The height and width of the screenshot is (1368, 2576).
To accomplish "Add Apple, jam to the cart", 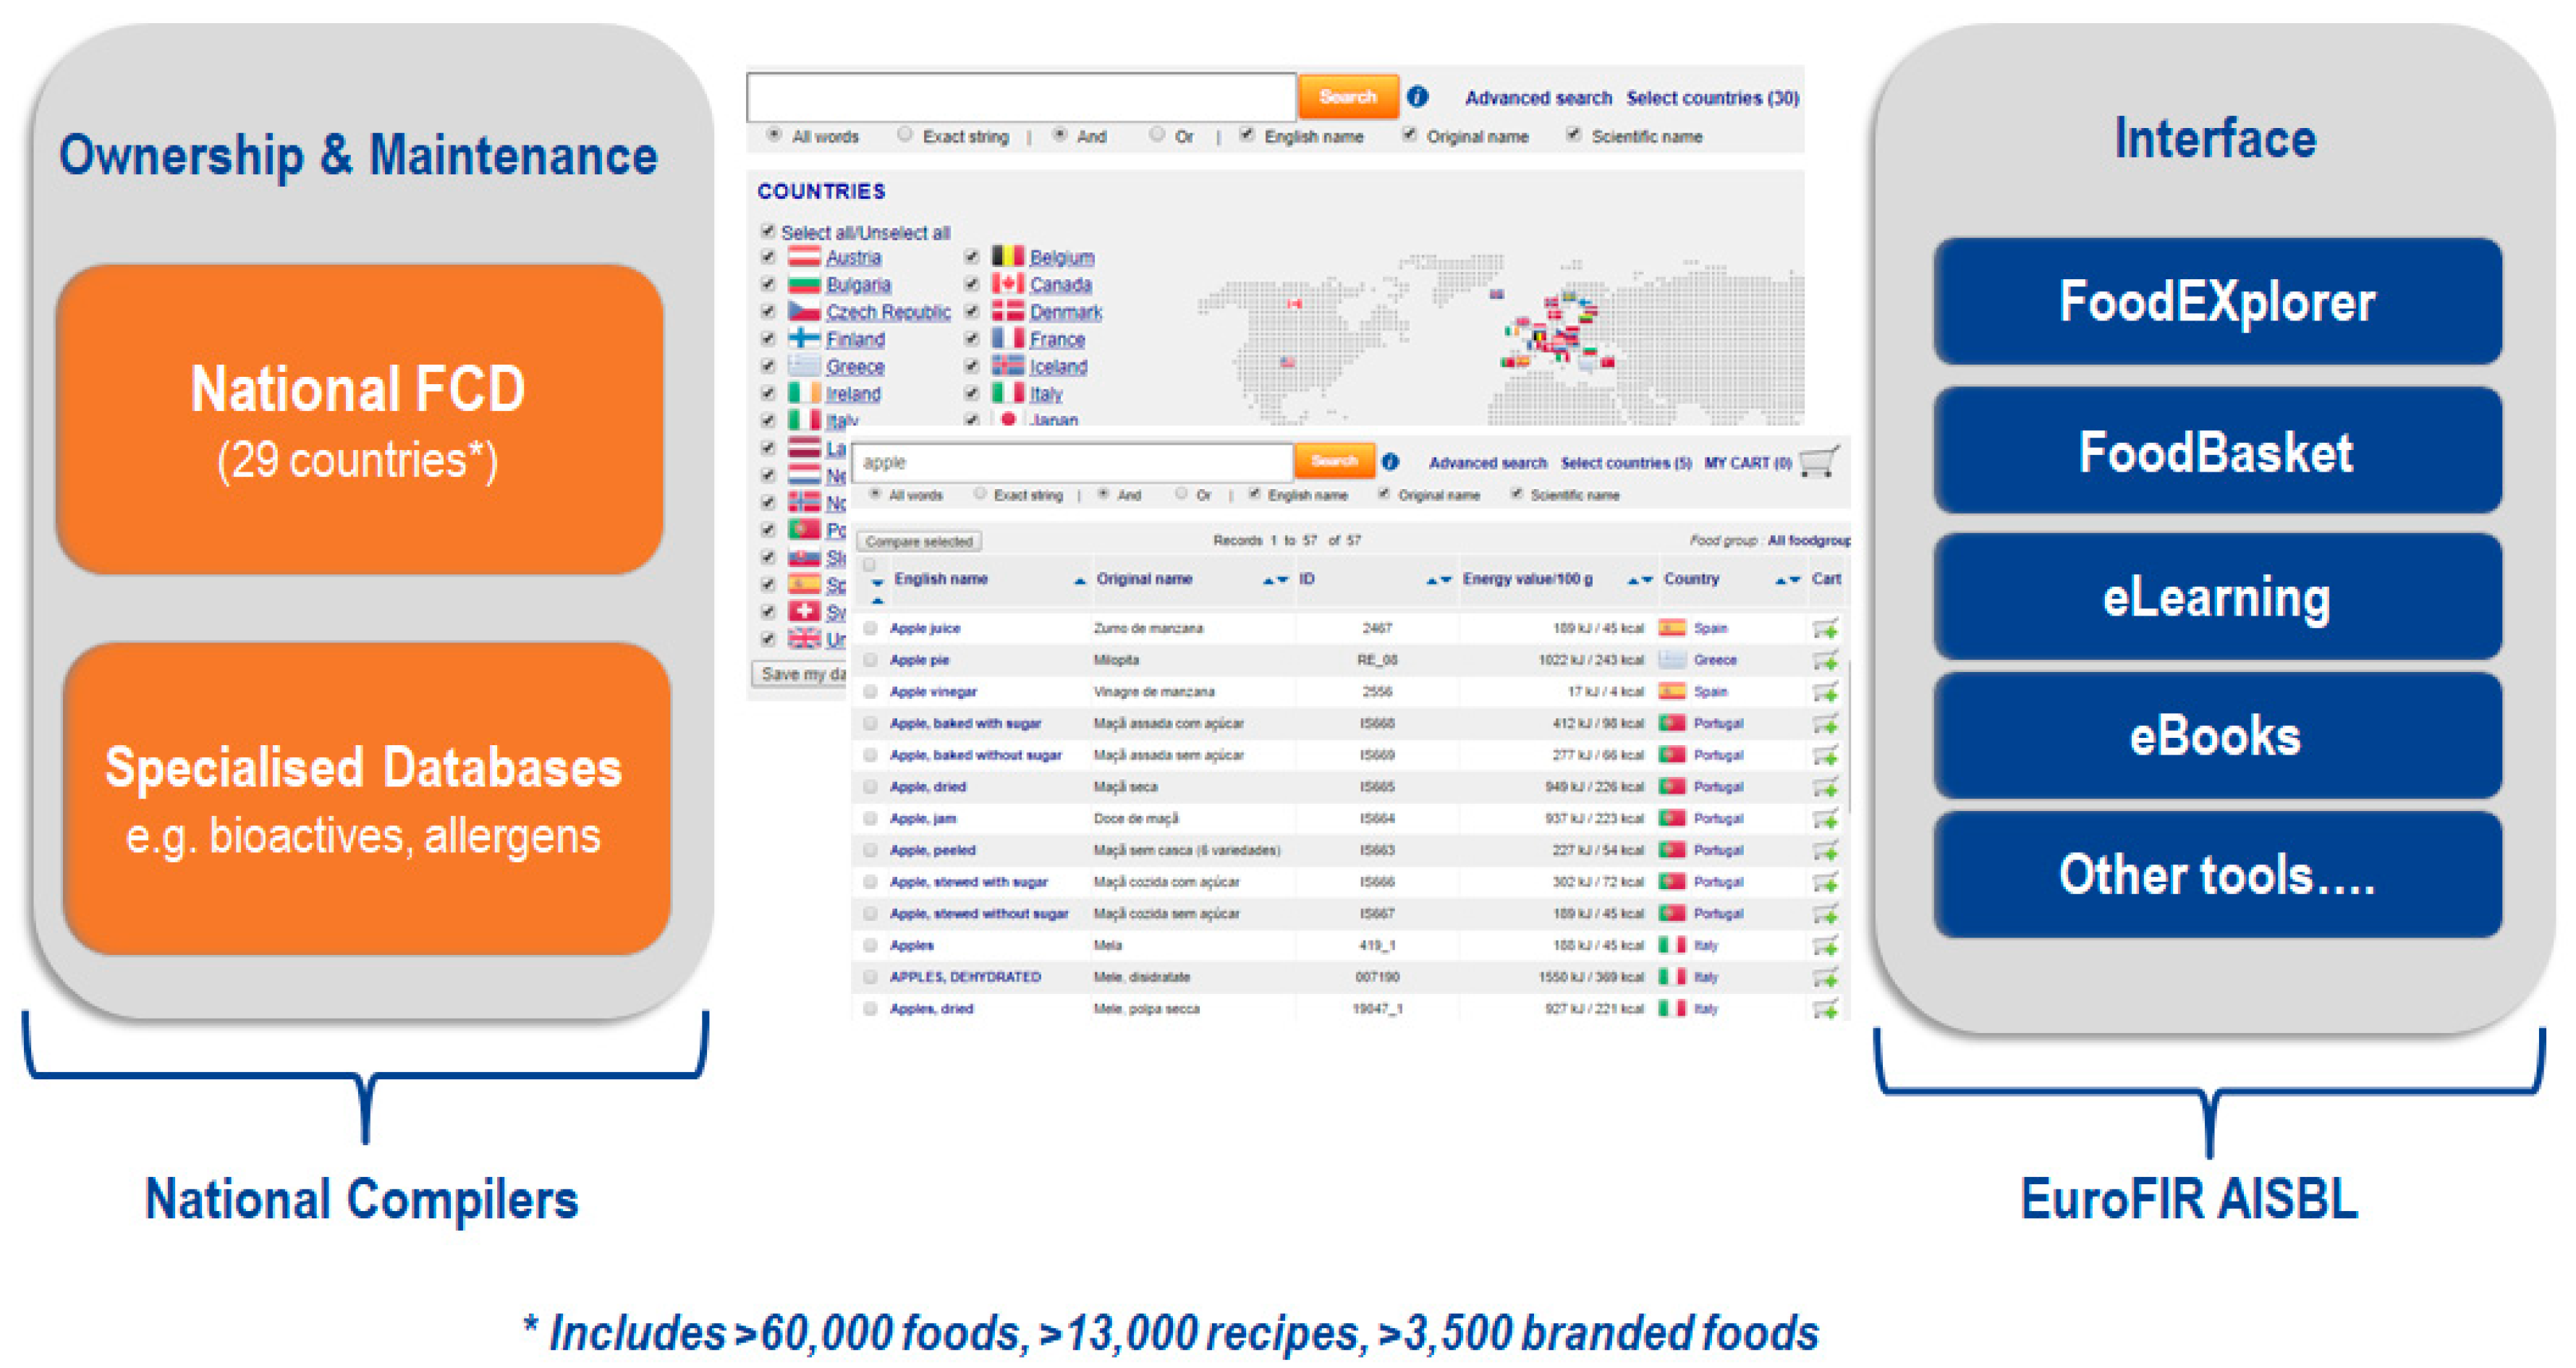I will pyautogui.click(x=1825, y=820).
